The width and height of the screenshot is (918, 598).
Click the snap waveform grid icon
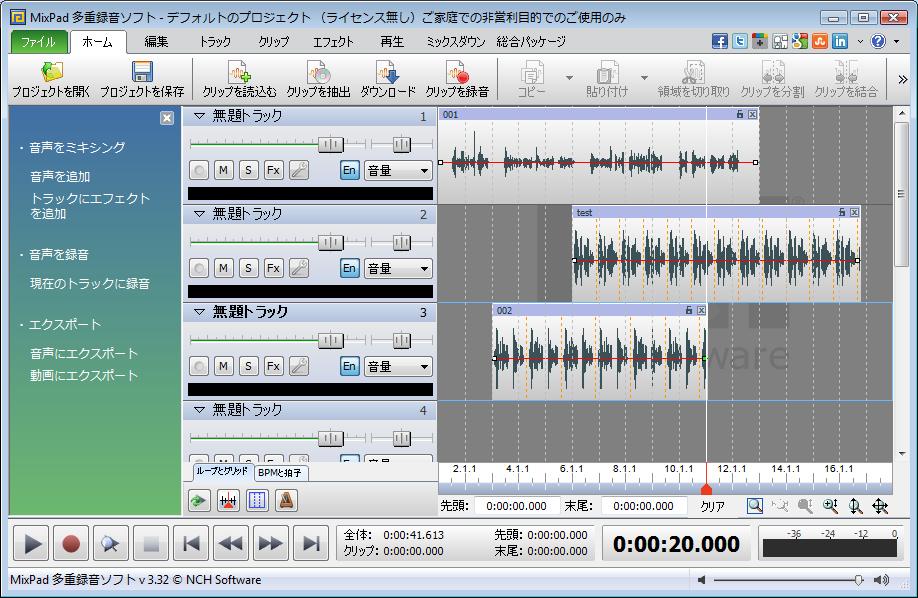pos(228,501)
